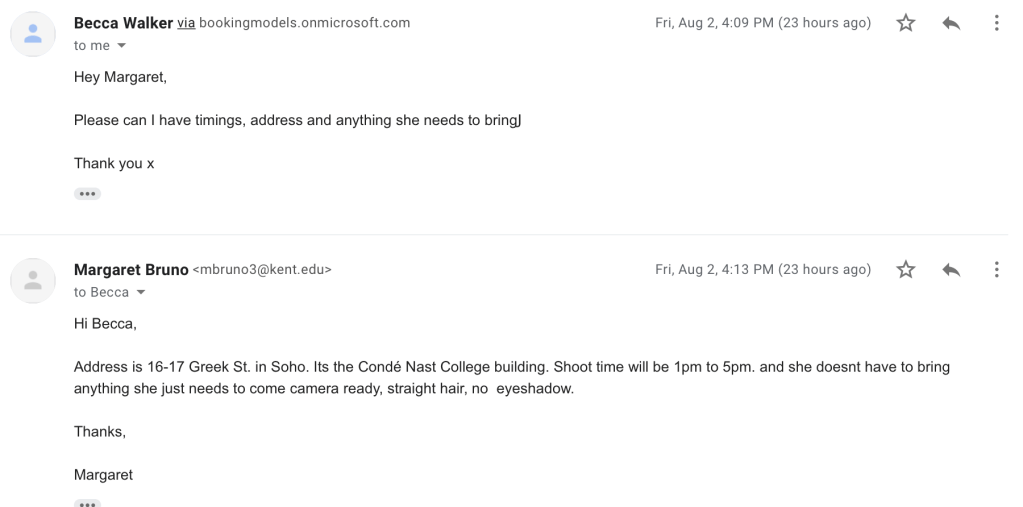1023x507 pixels.
Task: Click the 4:09 PM message timestamp
Action: click(762, 23)
